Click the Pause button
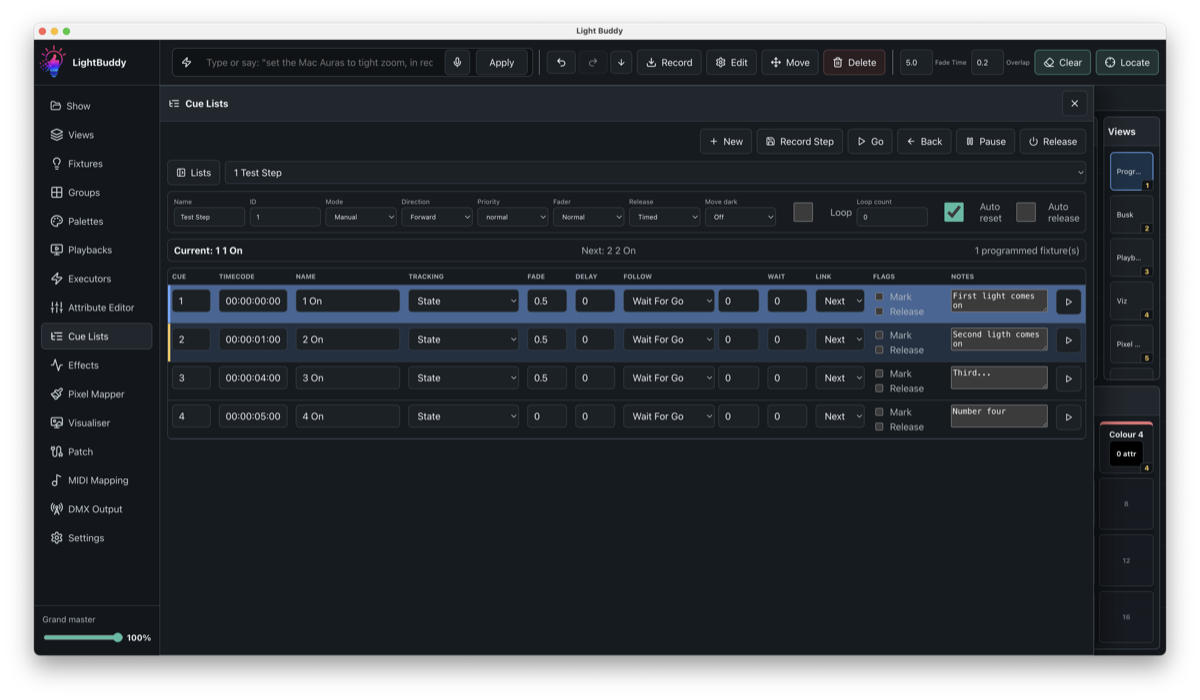Image resolution: width=1200 pixels, height=700 pixels. 985,142
